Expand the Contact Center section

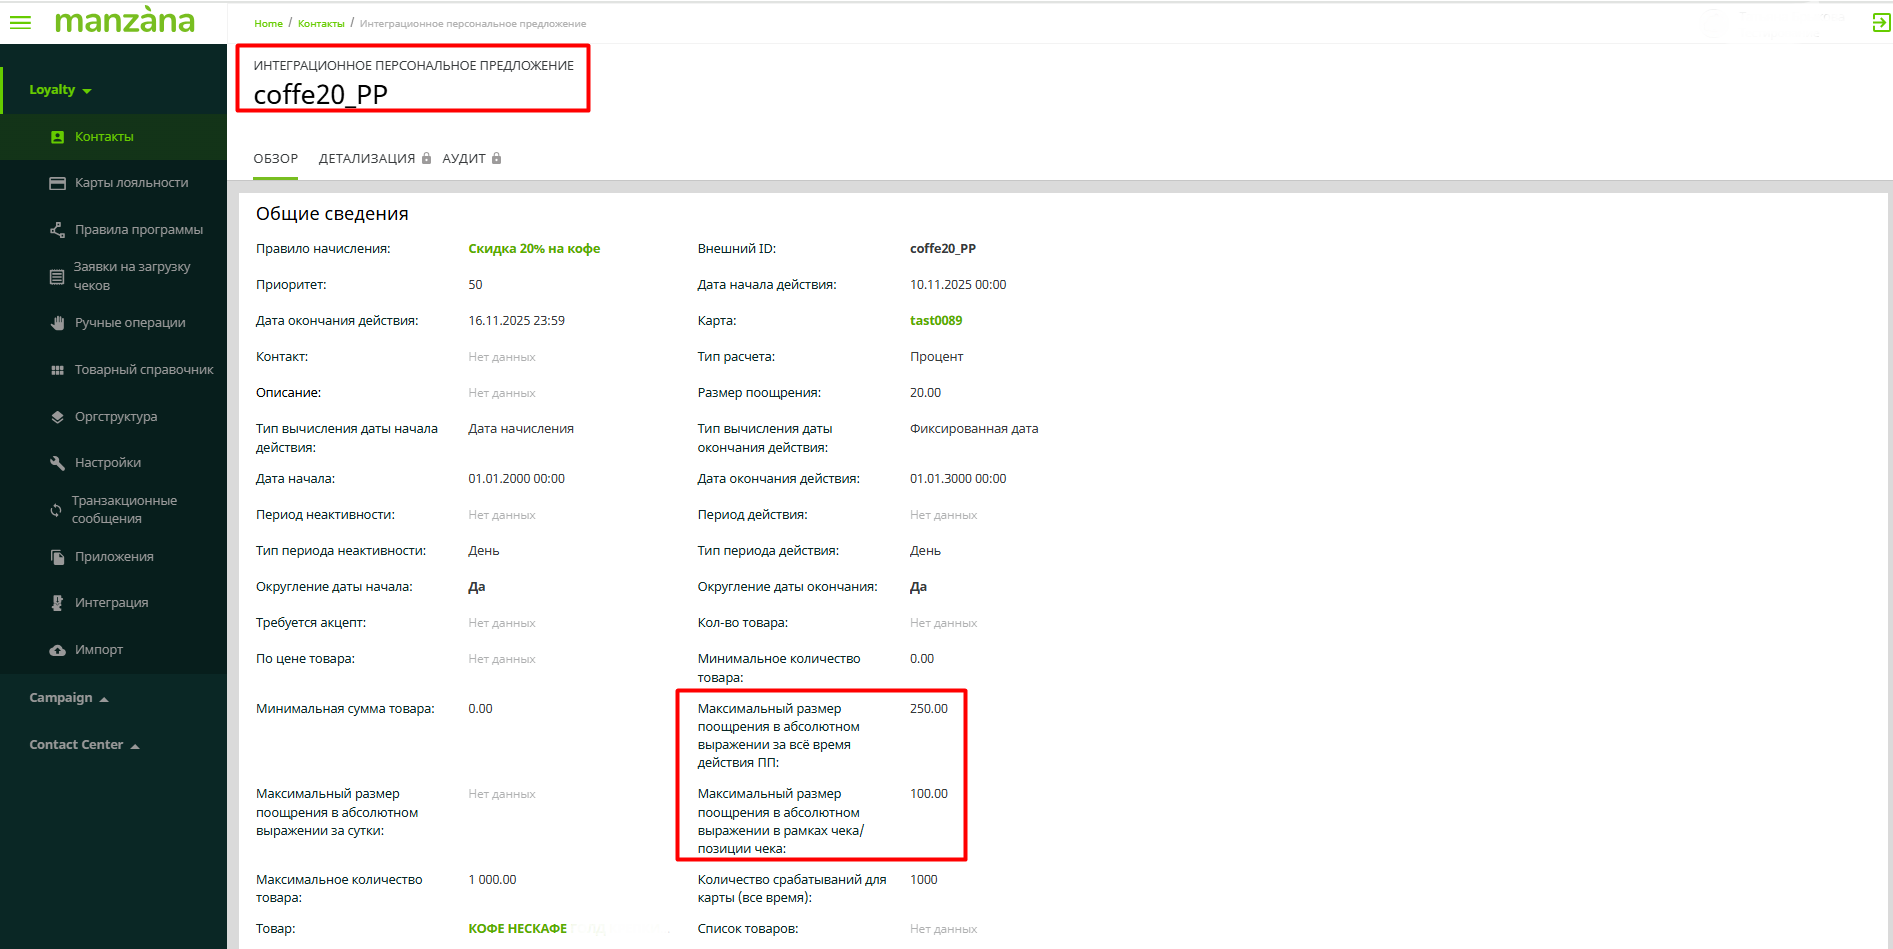pos(83,745)
